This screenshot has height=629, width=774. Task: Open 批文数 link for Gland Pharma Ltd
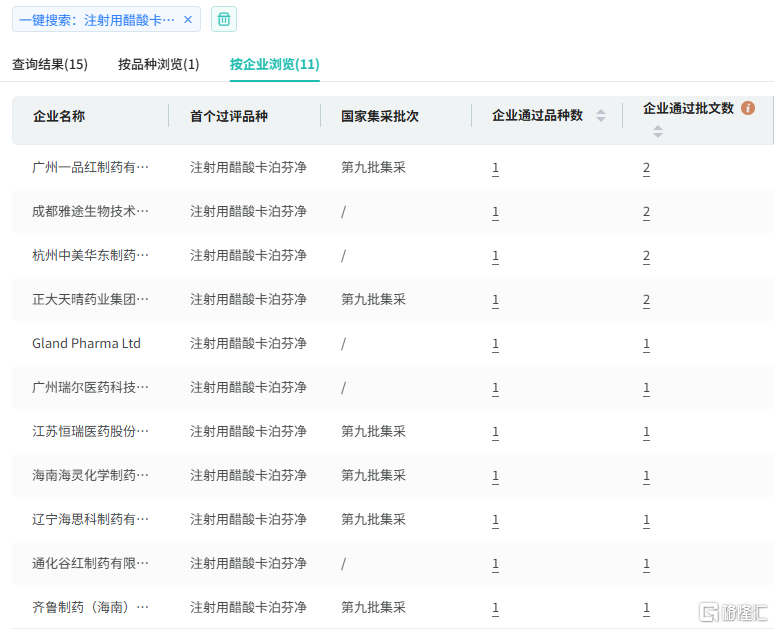pos(646,344)
